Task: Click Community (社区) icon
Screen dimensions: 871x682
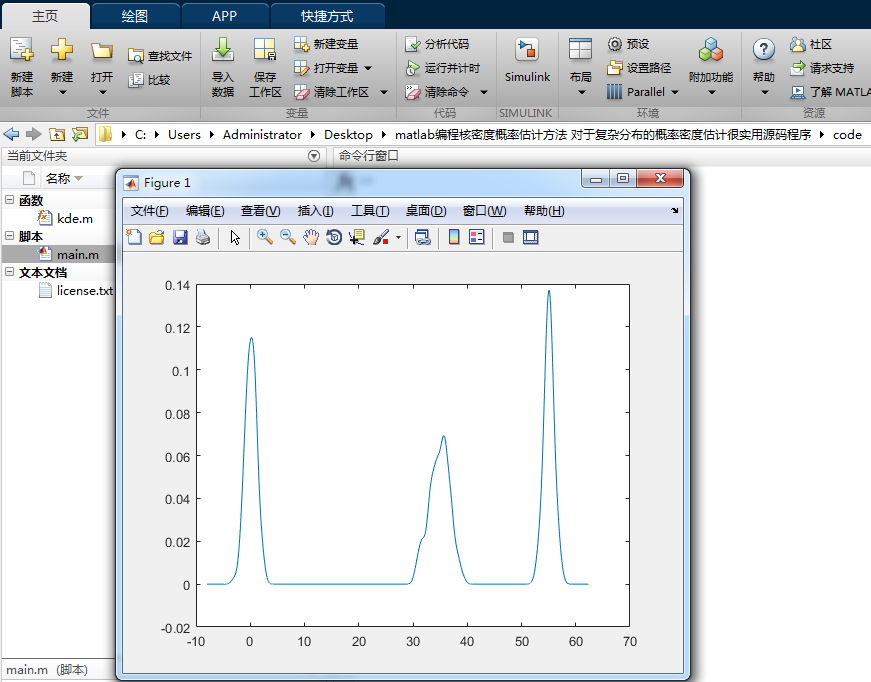Action: (x=798, y=44)
